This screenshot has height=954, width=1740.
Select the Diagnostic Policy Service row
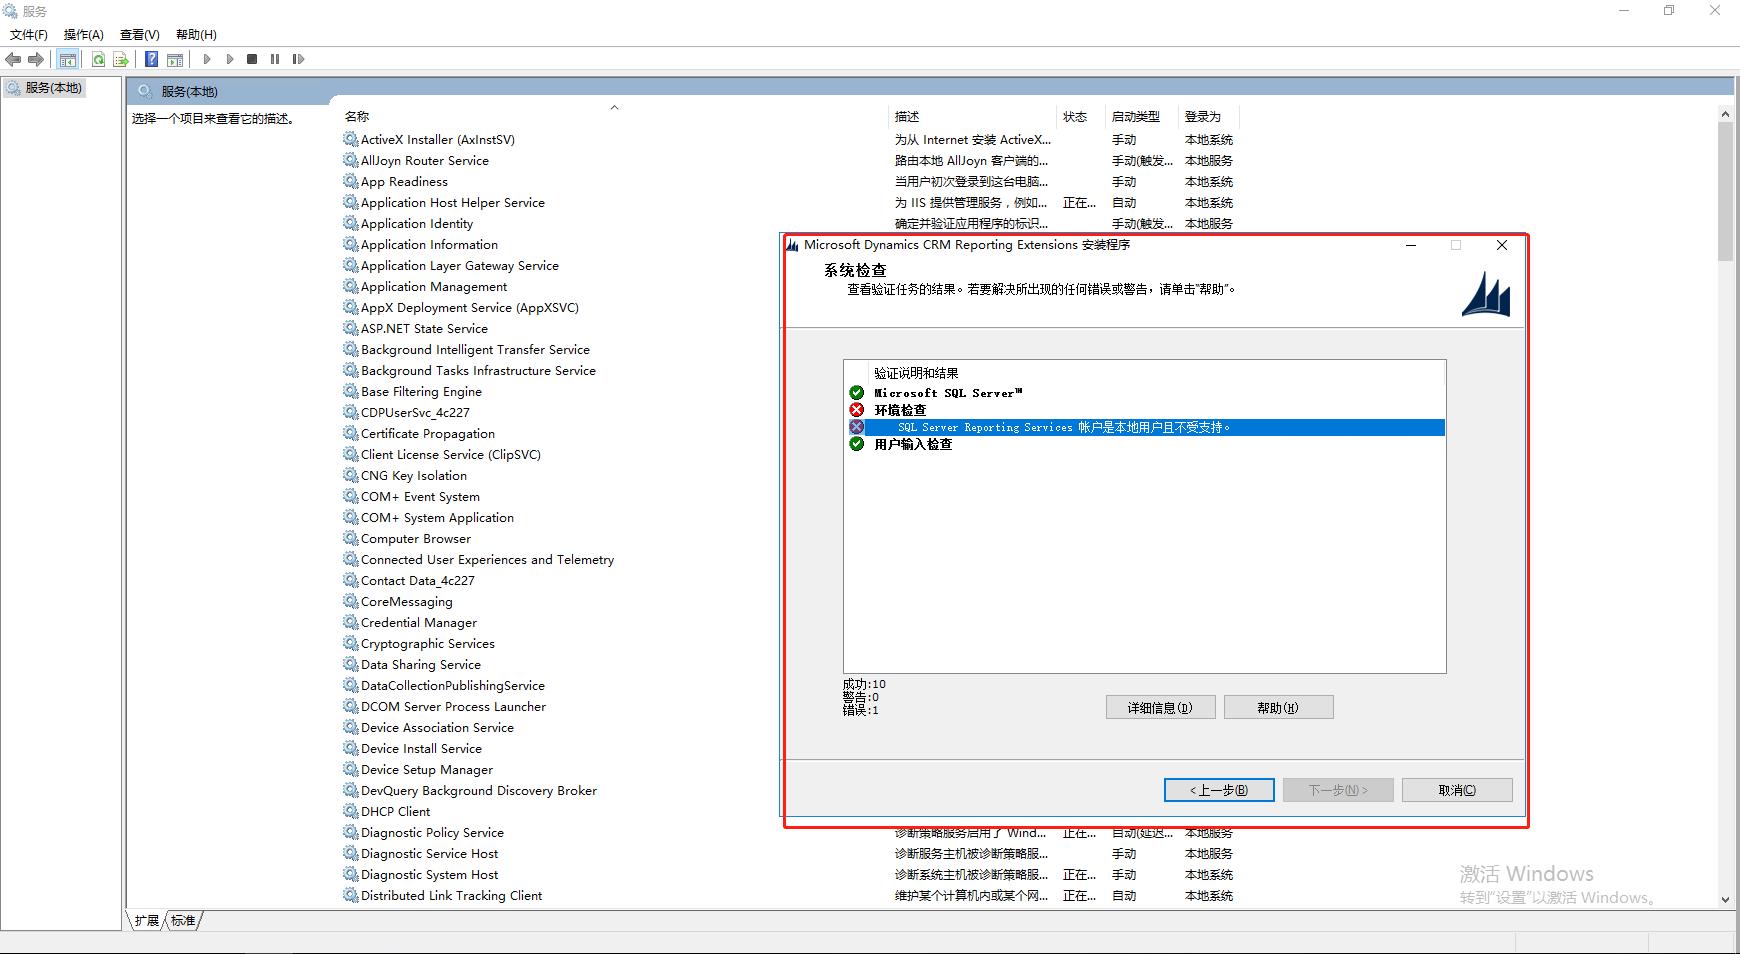(432, 832)
